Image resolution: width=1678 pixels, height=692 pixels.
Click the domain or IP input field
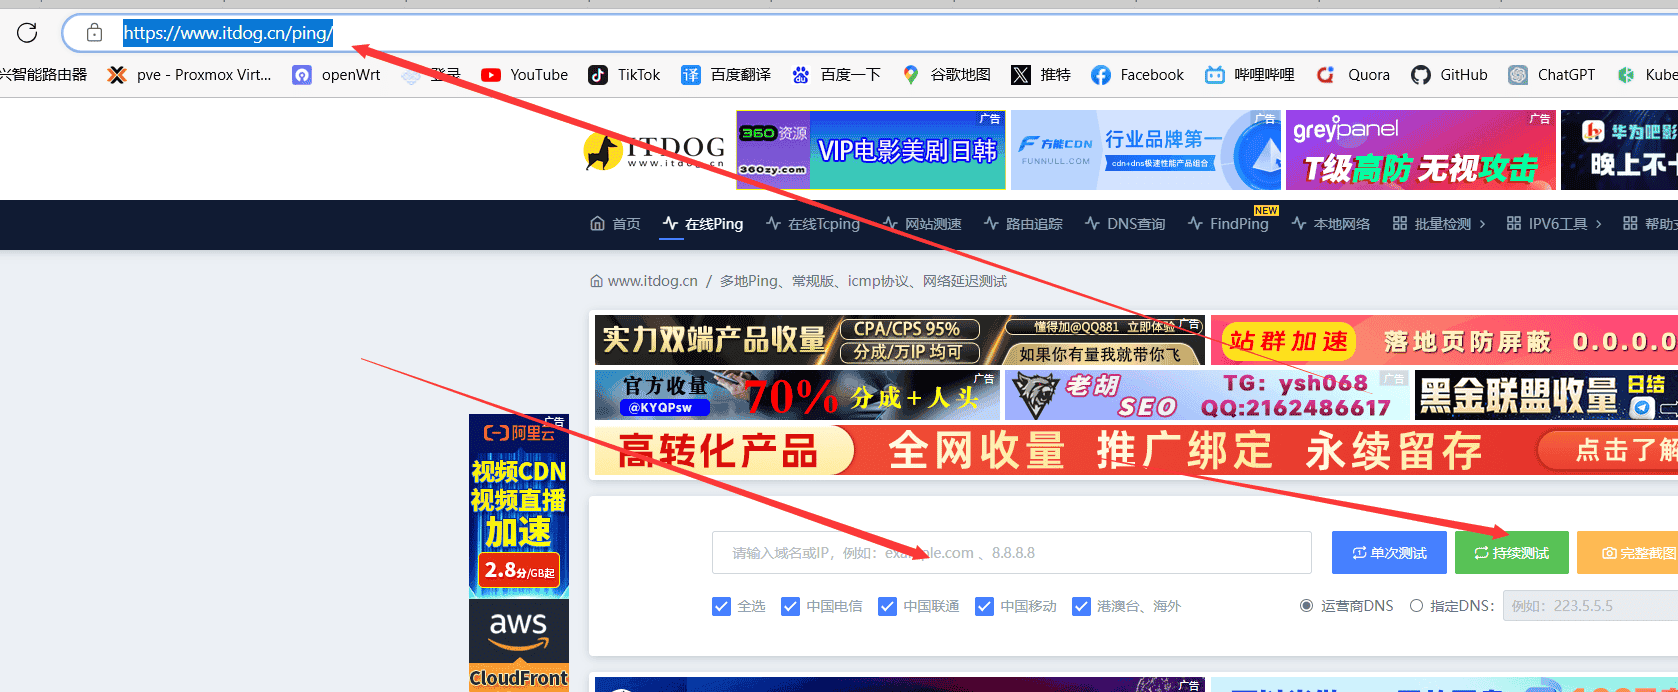tap(1011, 553)
